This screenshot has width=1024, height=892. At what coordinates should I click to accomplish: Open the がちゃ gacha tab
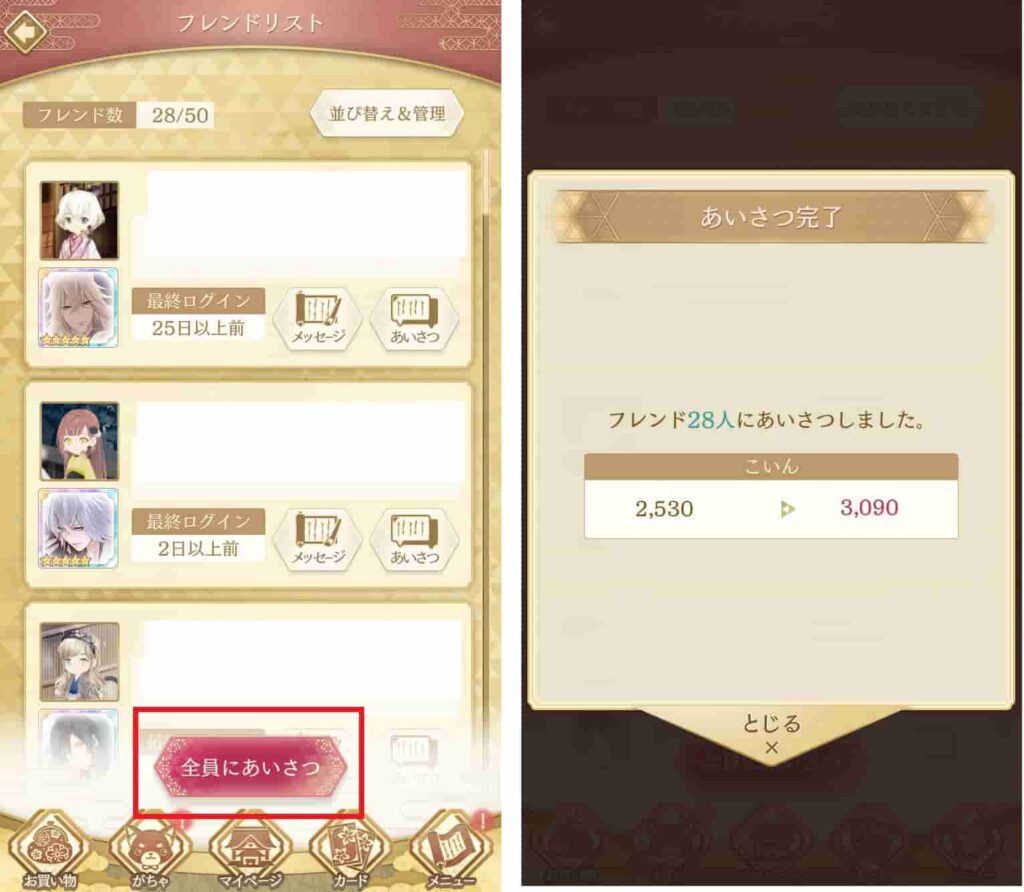pos(150,850)
